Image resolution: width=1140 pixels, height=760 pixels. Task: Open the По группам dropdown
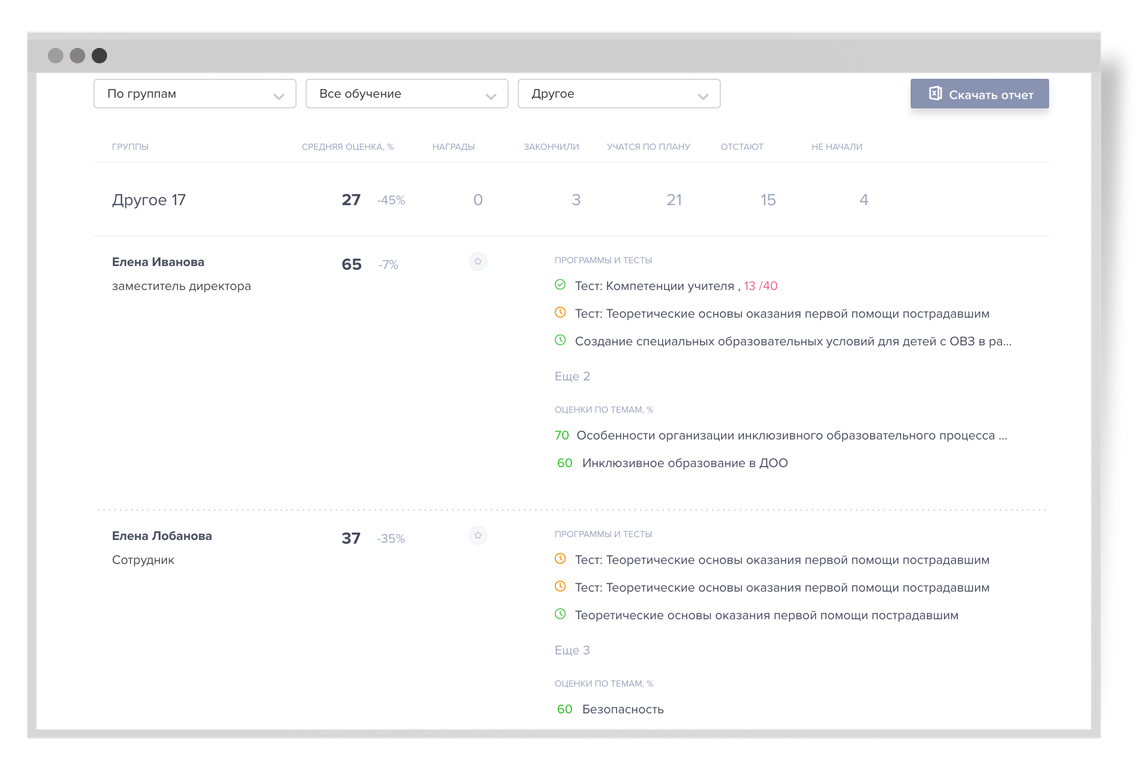pos(195,94)
